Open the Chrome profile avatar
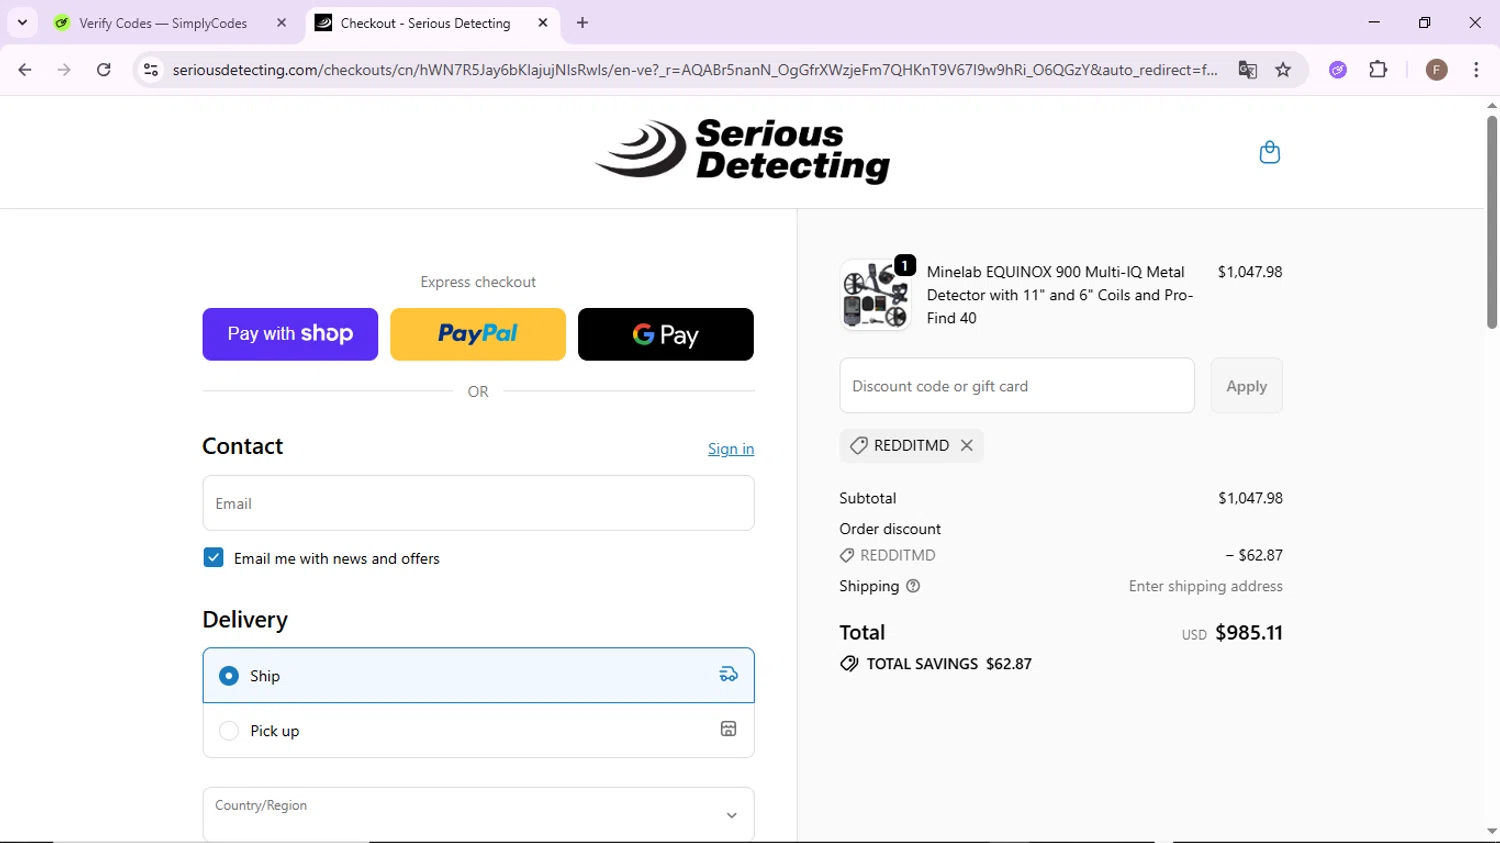Viewport: 1500px width, 843px height. pos(1437,70)
